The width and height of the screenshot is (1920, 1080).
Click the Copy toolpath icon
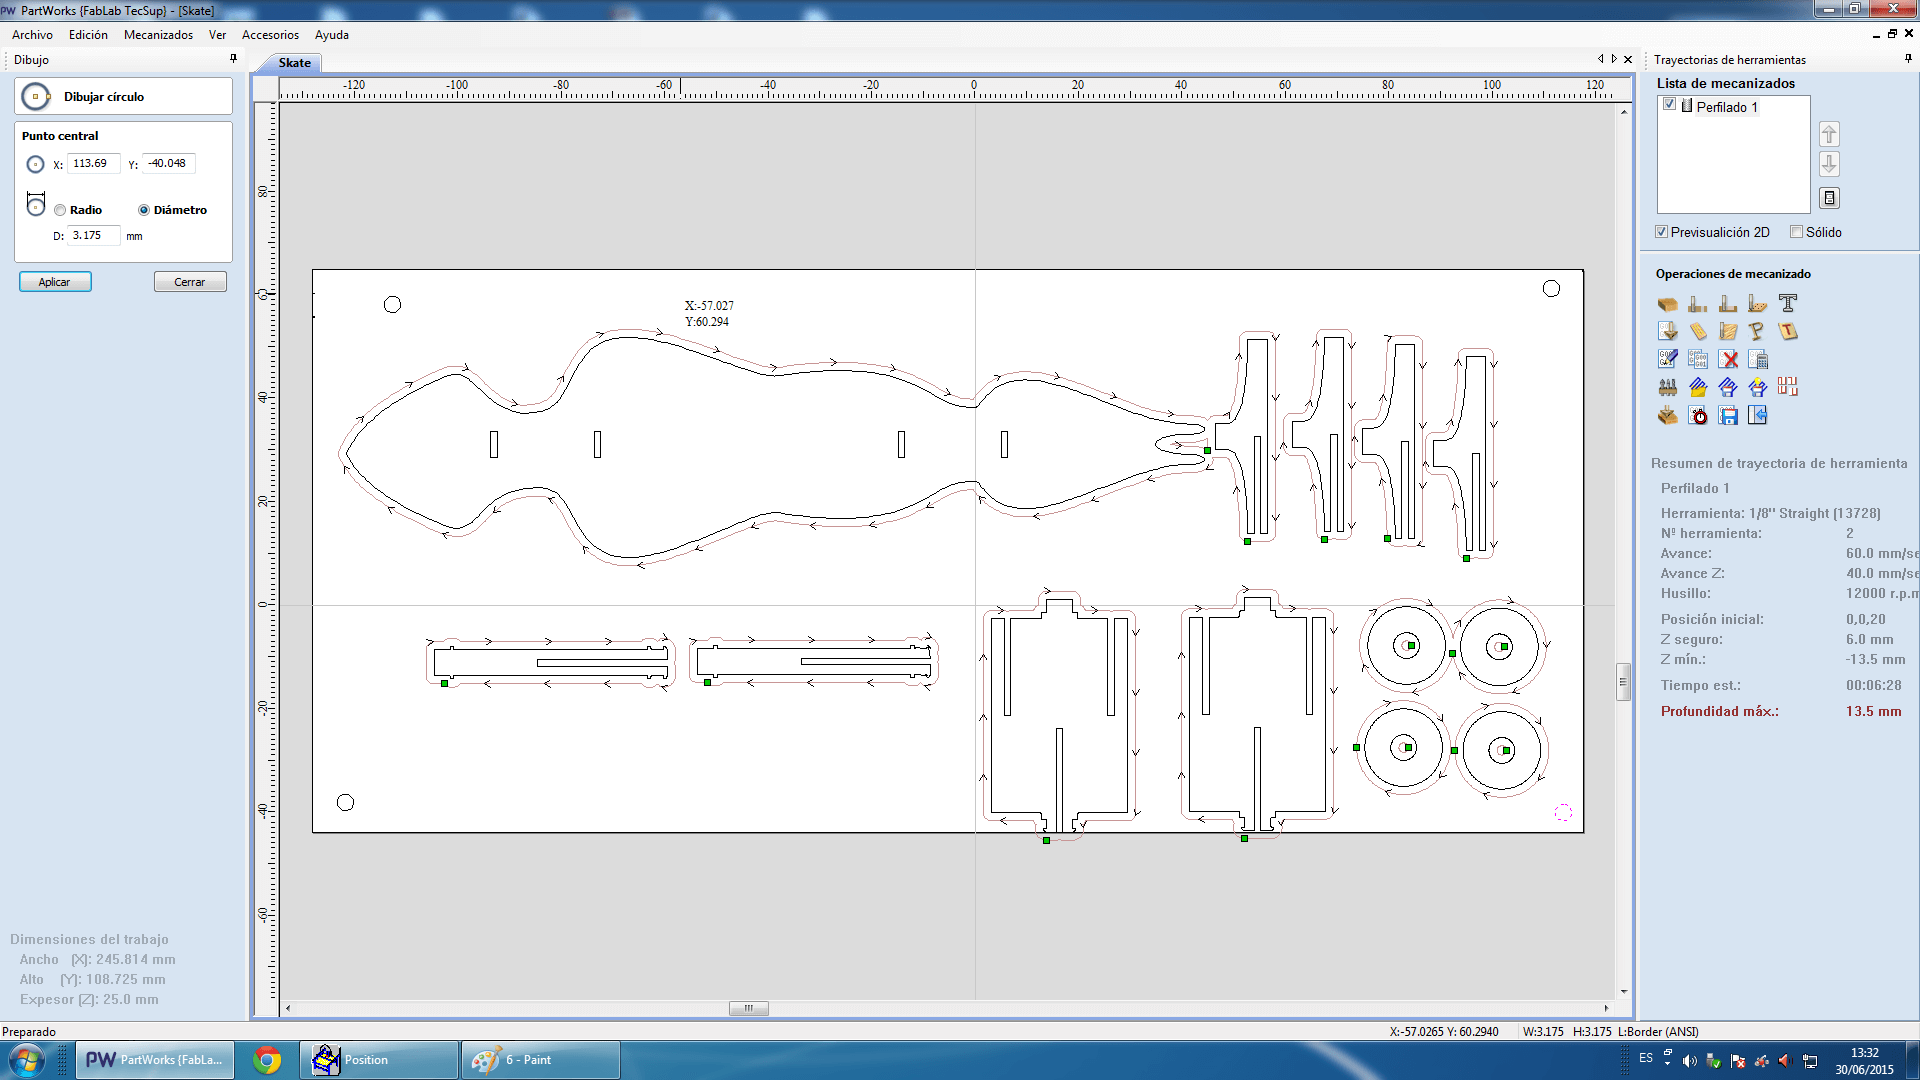(1697, 359)
